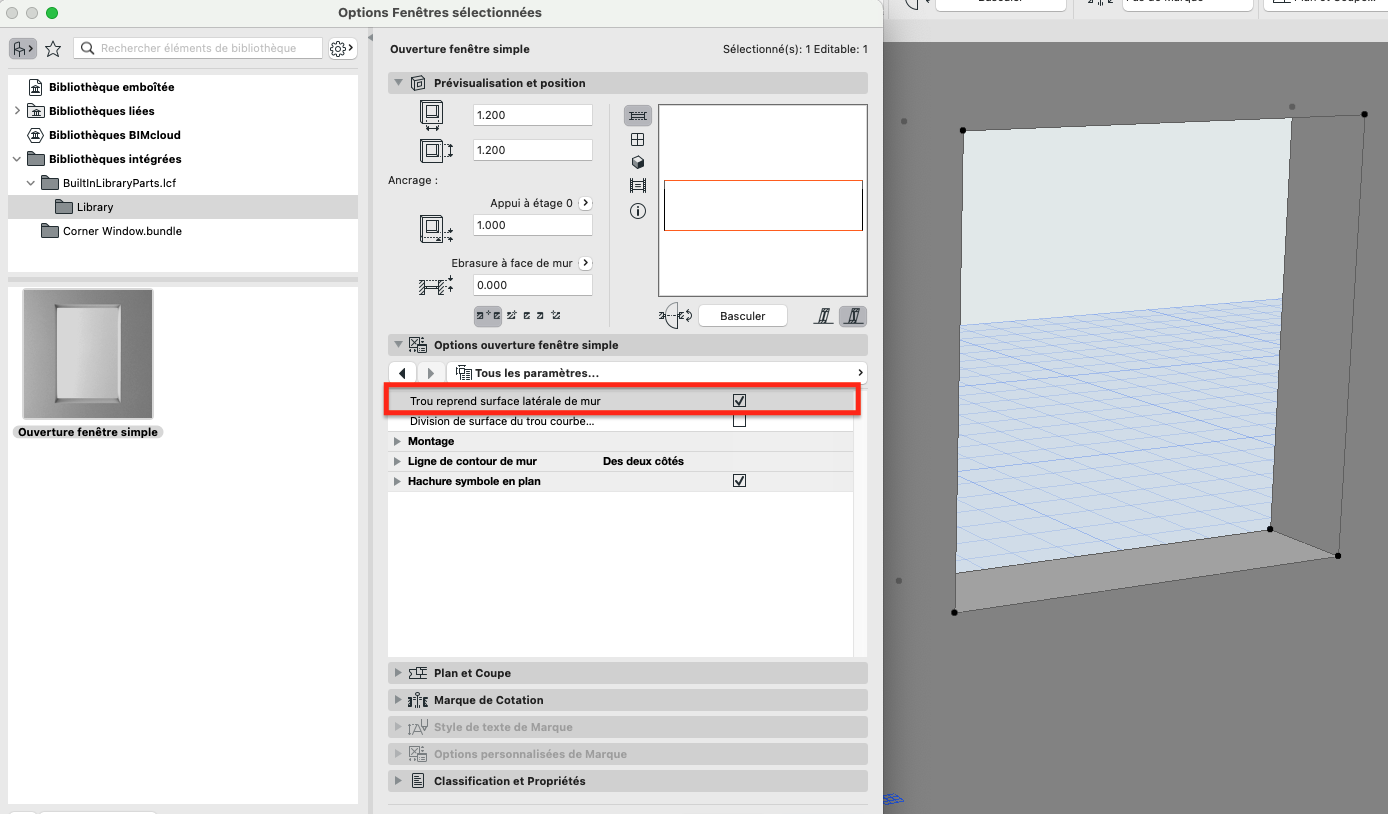The image size is (1388, 814).
Task: Edit the width value field 1.200
Action: 533,115
